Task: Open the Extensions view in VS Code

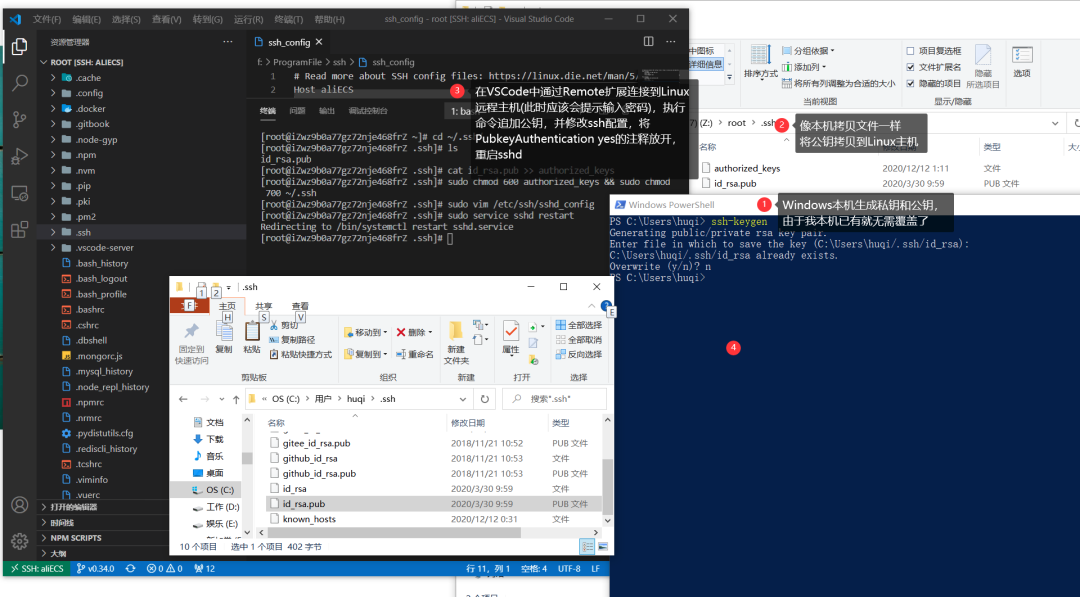Action: tap(19, 229)
